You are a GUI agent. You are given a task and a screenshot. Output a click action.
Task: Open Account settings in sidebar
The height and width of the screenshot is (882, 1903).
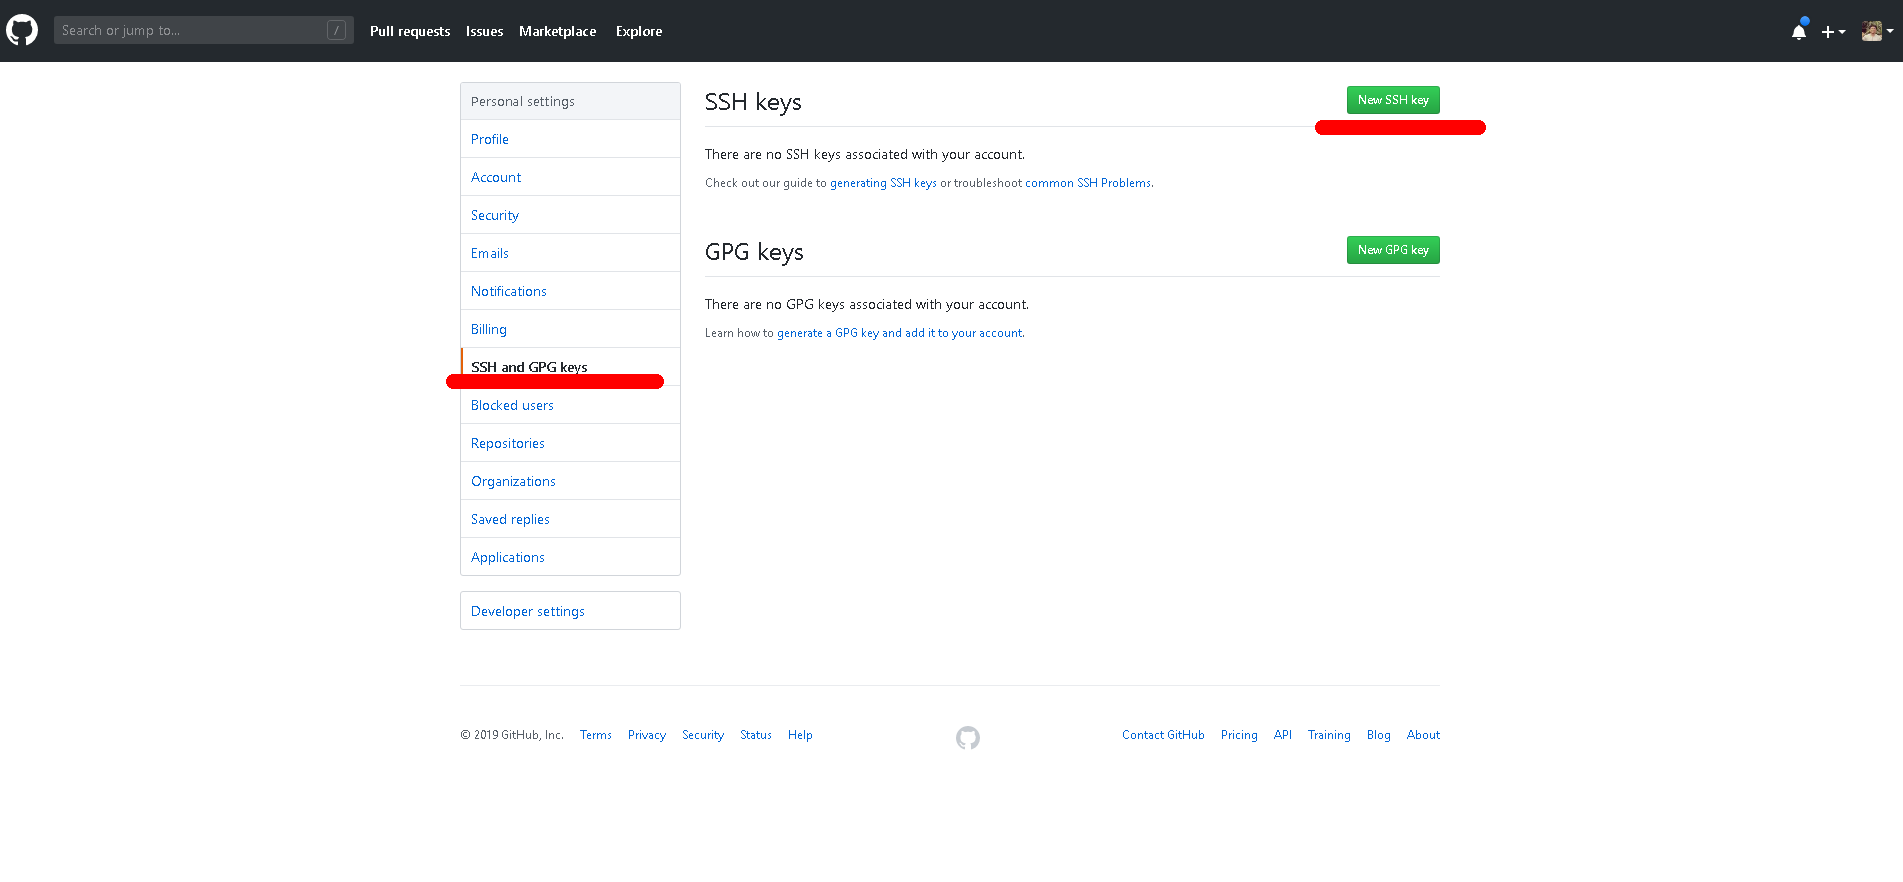click(570, 177)
